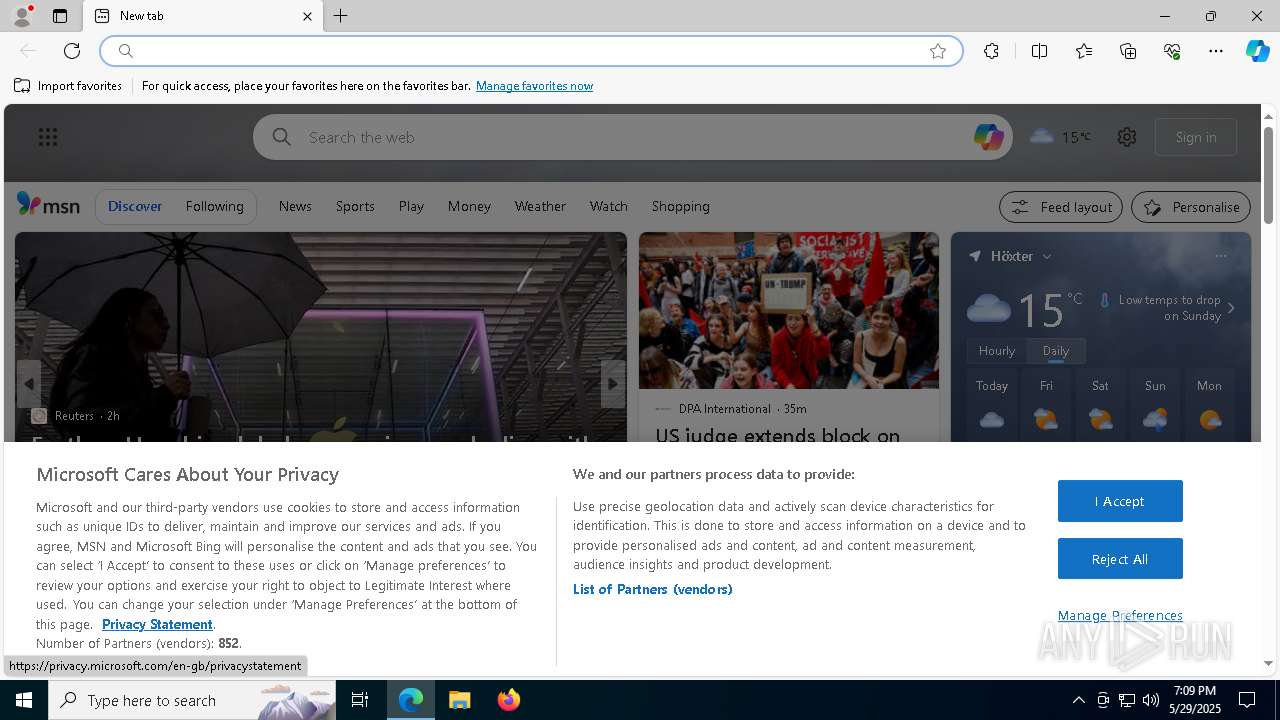Show hidden system tray icons chevron

(x=1078, y=700)
